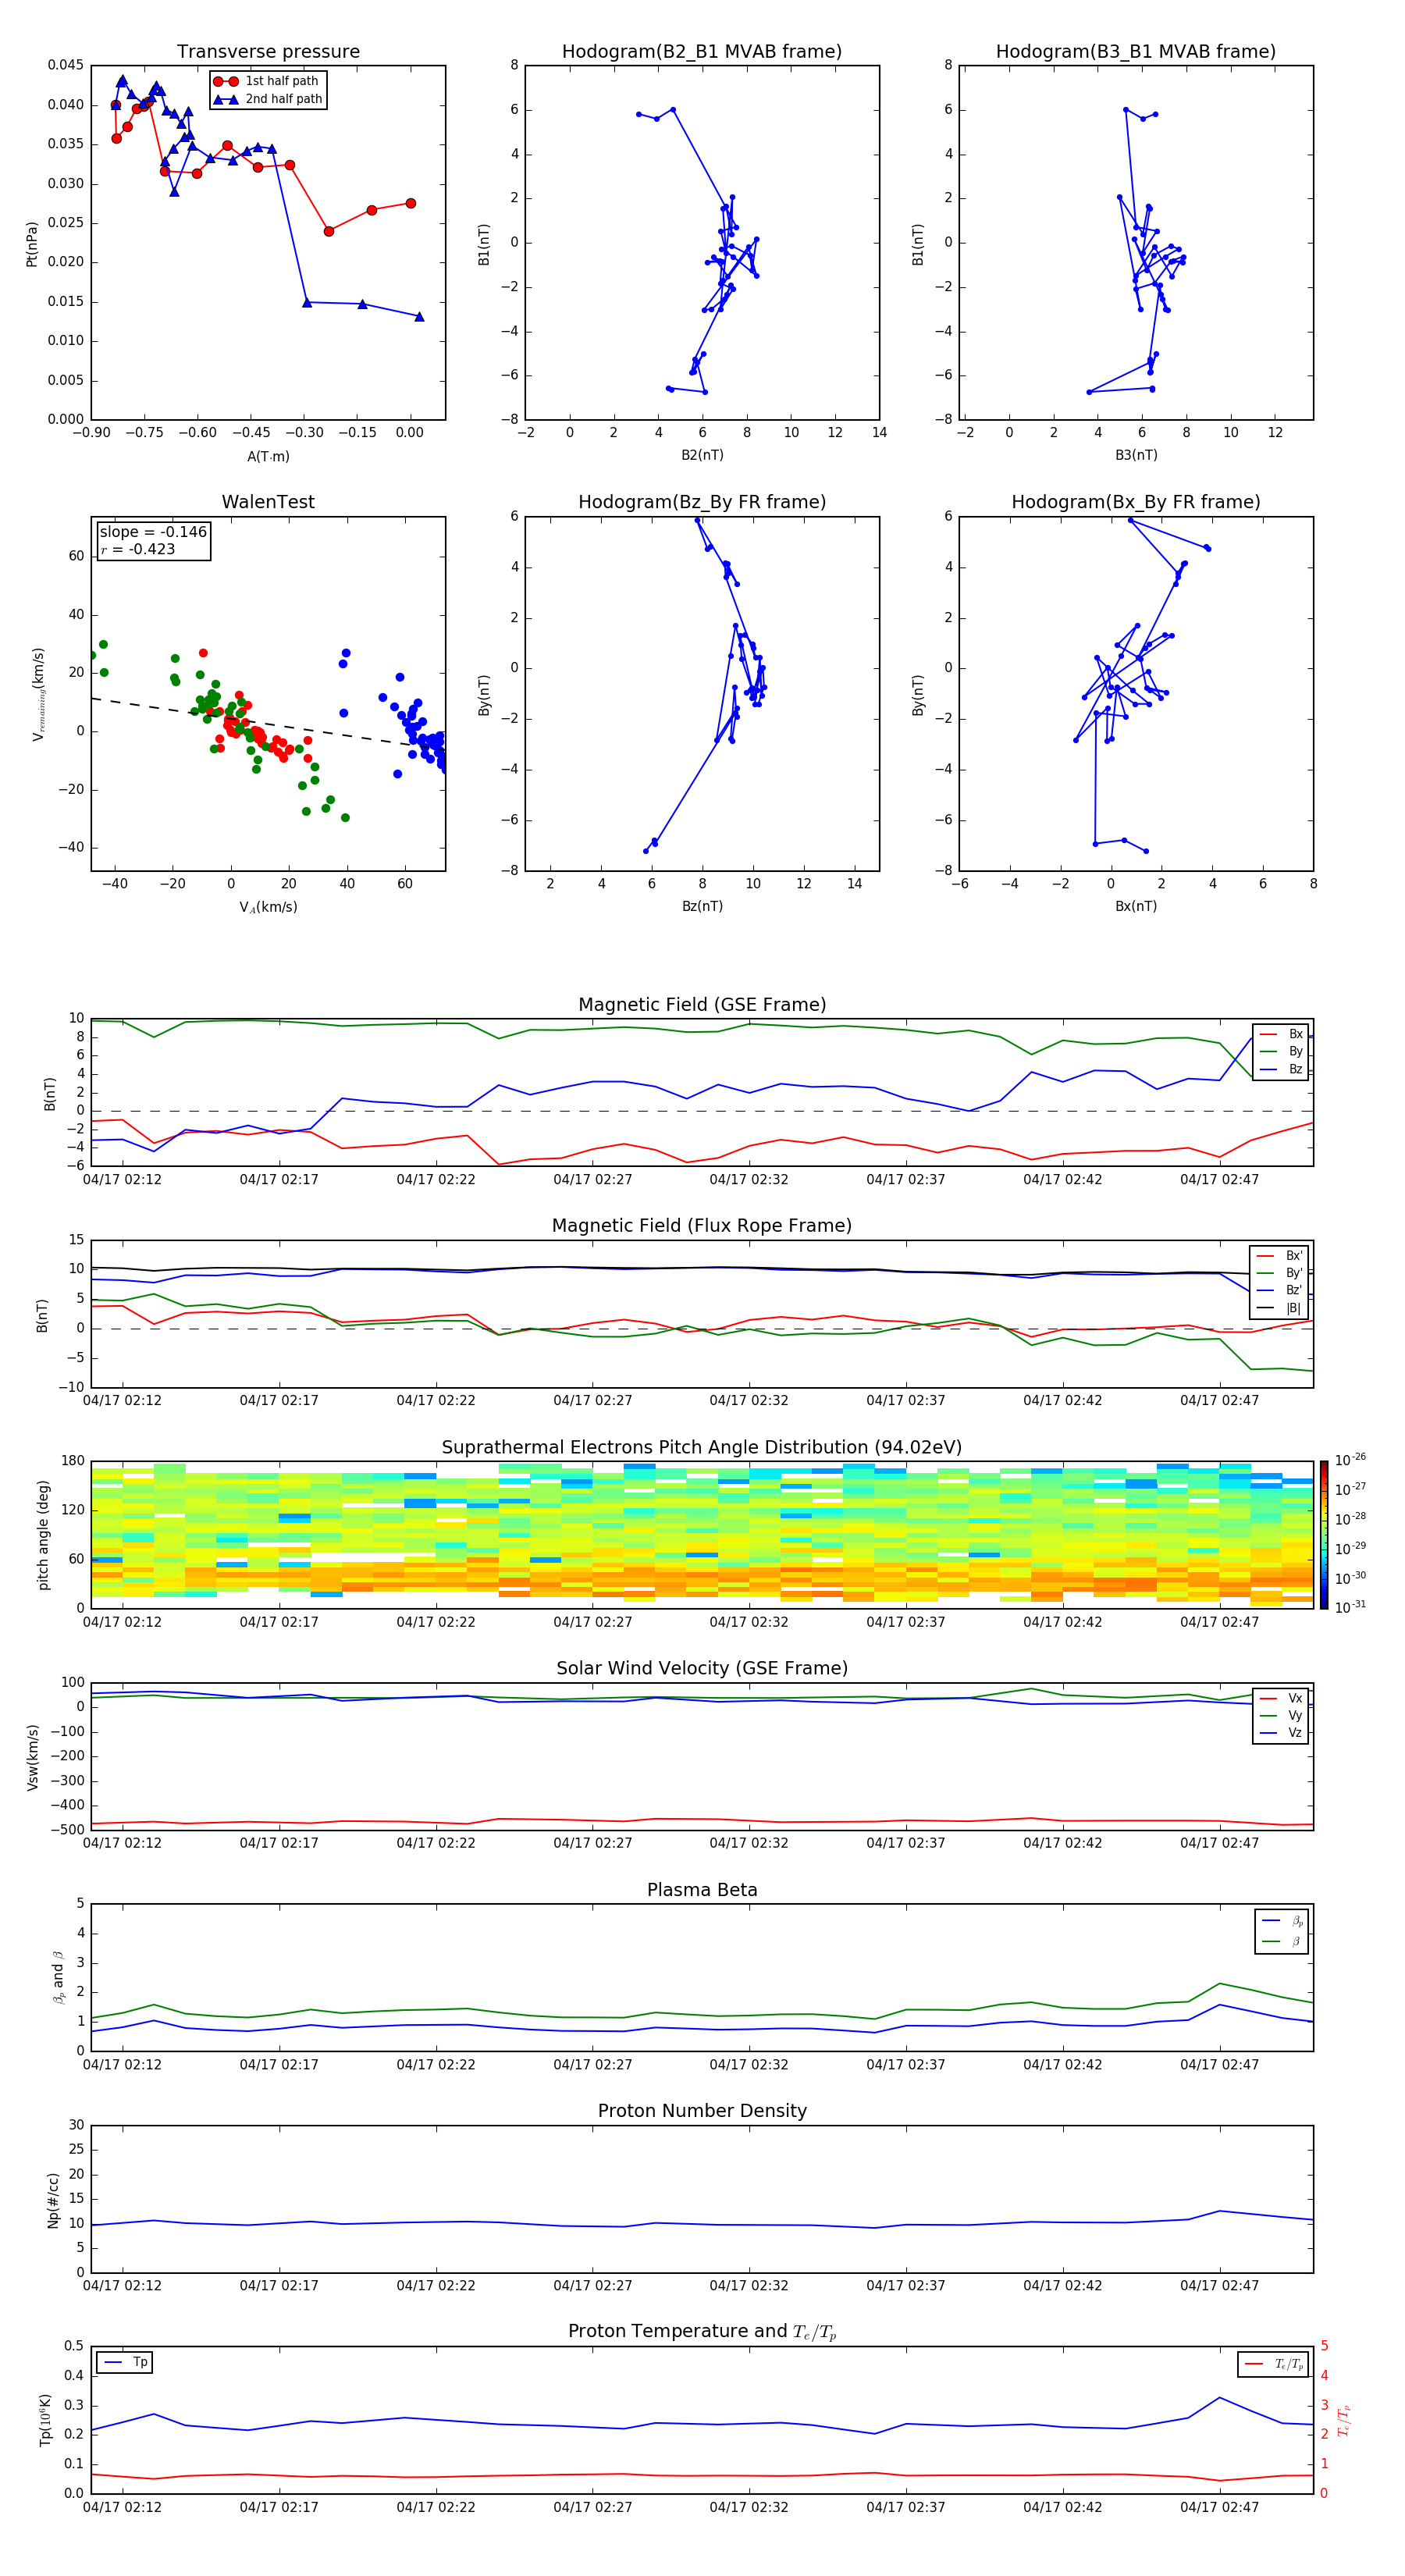Click the 'r = -0.423' annotation
Image resolution: width=1405 pixels, height=2576 pixels.
pos(138,549)
